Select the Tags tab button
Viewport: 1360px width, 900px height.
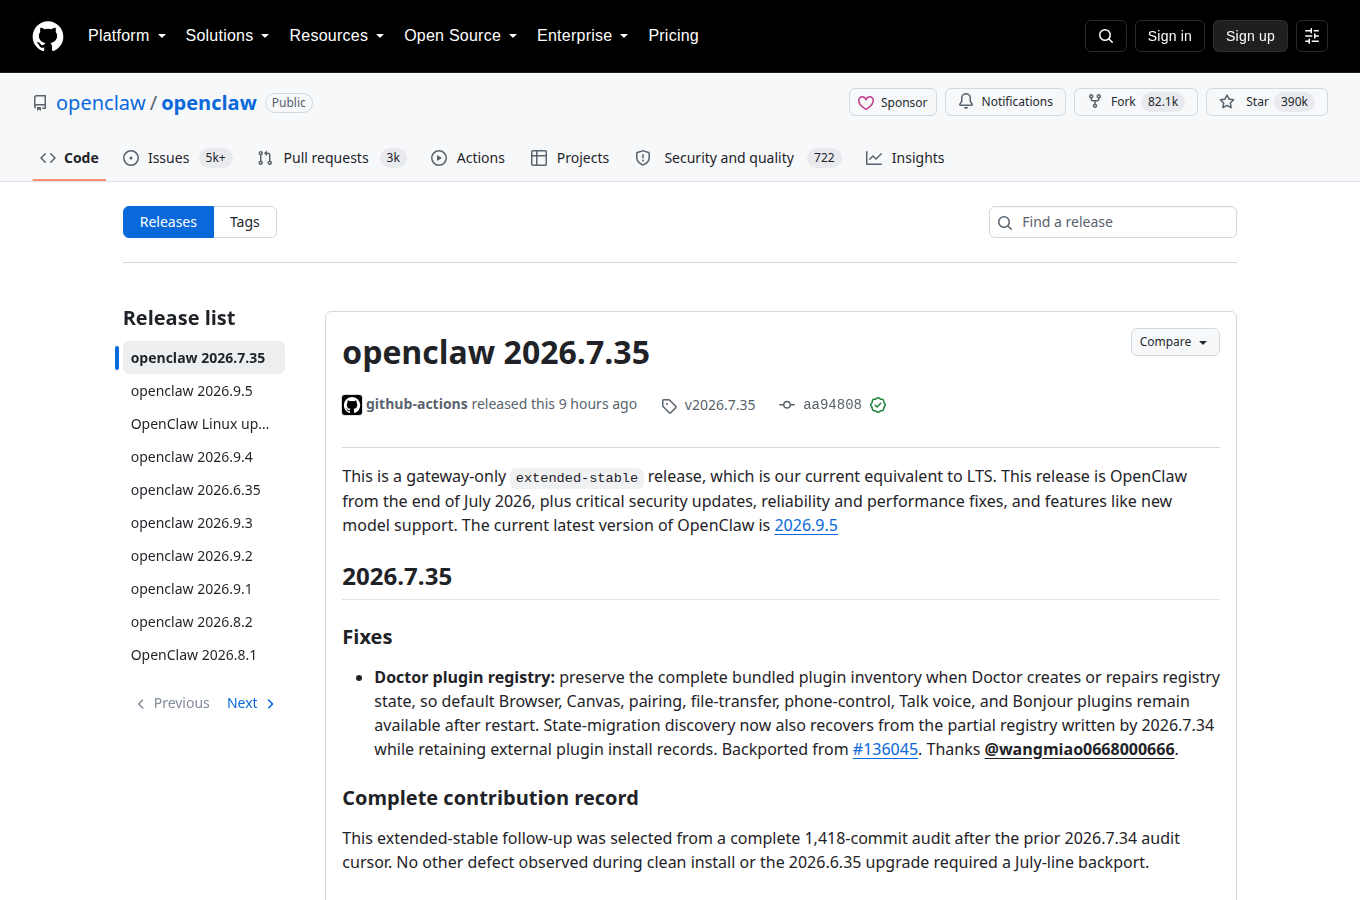245,222
